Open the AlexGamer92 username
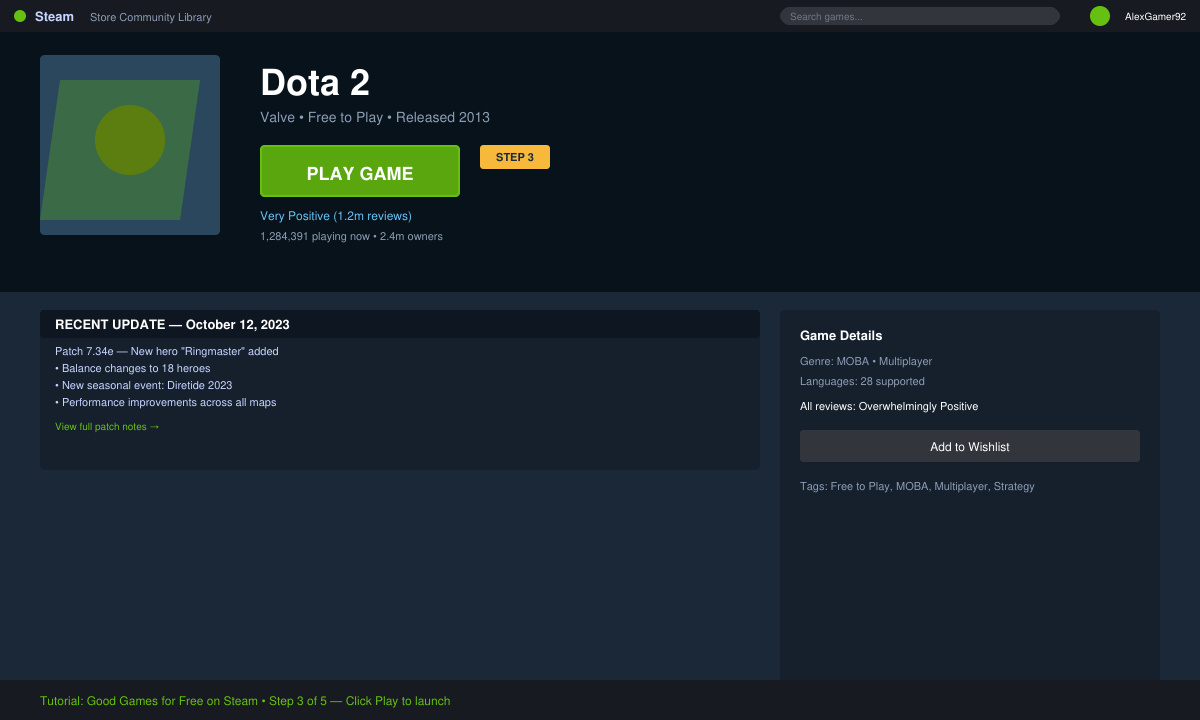Screen dimensions: 1200x720 [1155, 16]
